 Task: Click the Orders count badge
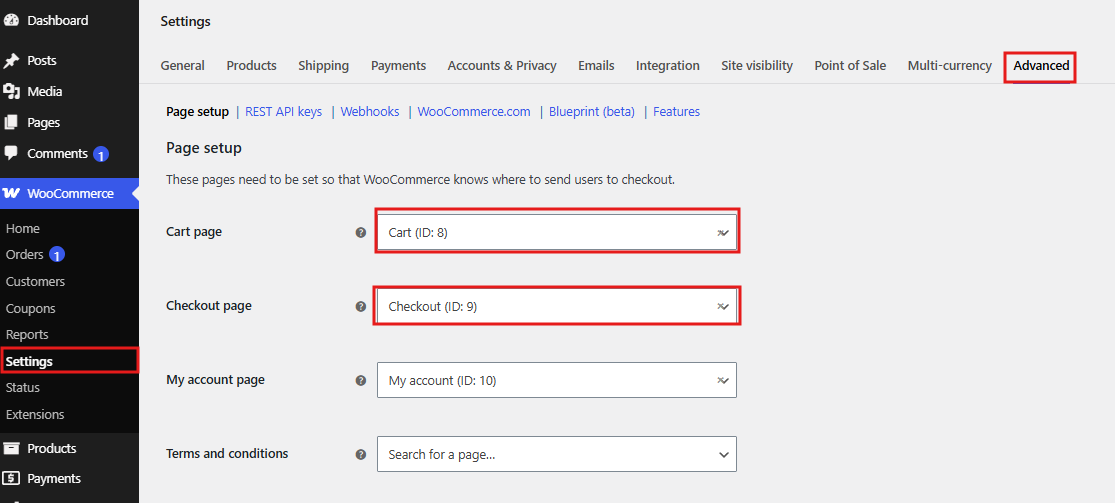tap(58, 254)
